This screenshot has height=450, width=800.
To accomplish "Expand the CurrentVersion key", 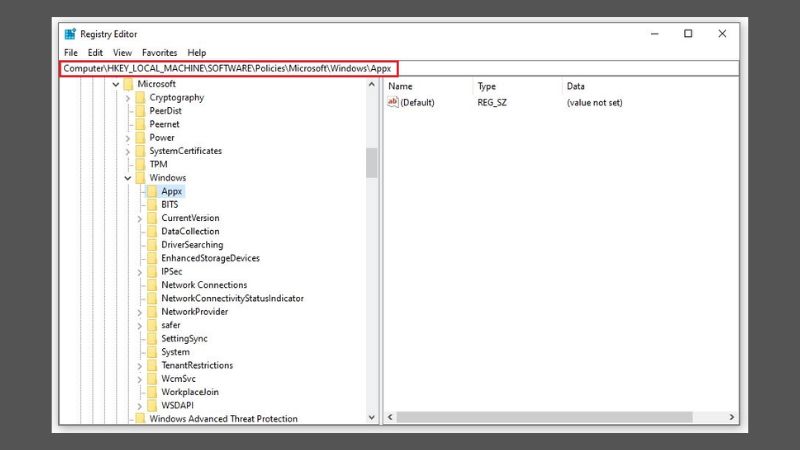I will [139, 218].
